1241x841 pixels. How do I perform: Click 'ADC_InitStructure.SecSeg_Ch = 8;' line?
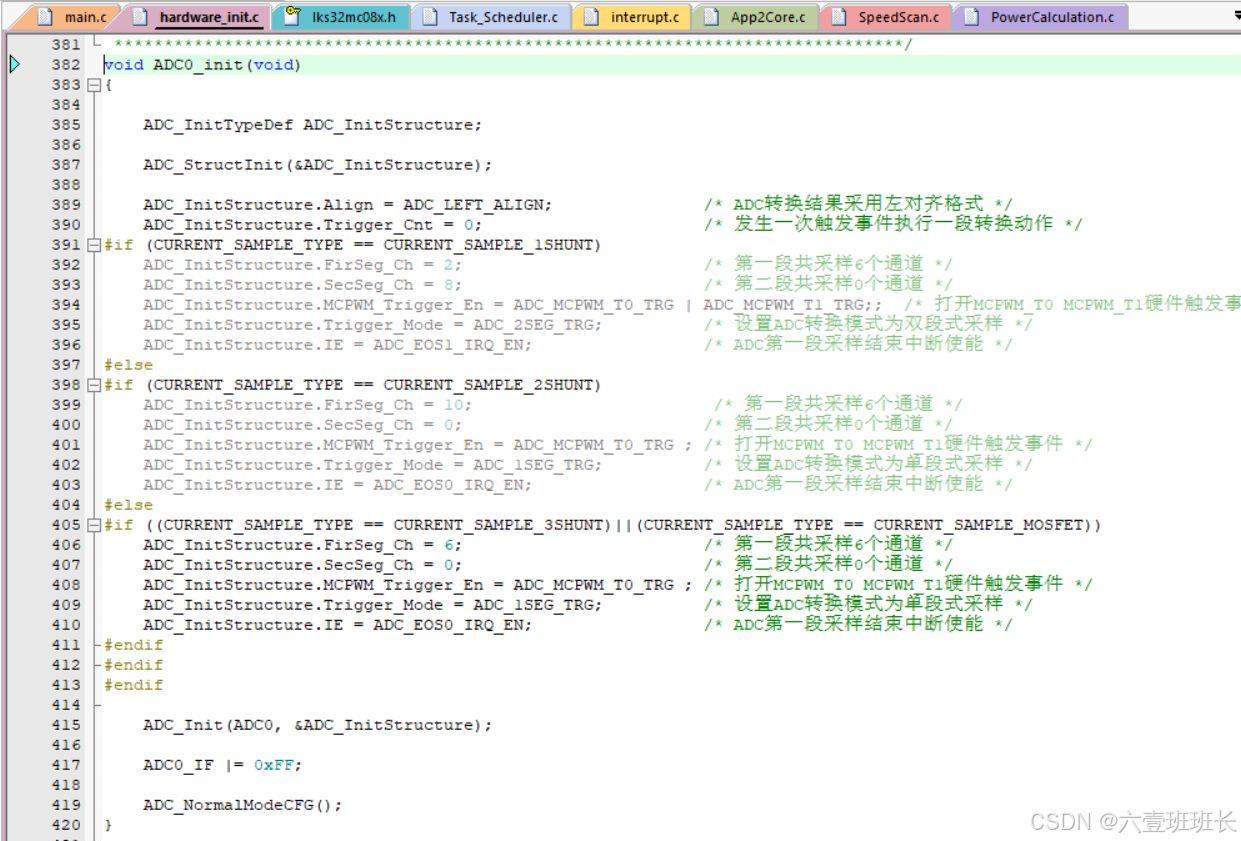302,285
